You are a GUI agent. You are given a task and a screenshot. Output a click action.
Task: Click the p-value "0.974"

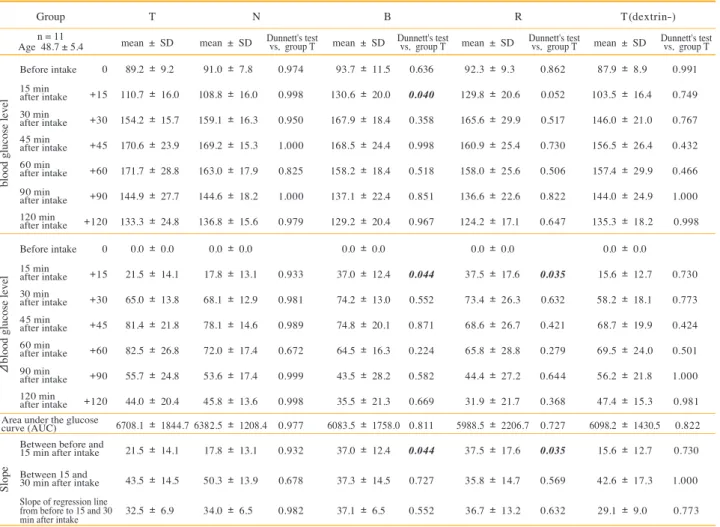pos(291,69)
